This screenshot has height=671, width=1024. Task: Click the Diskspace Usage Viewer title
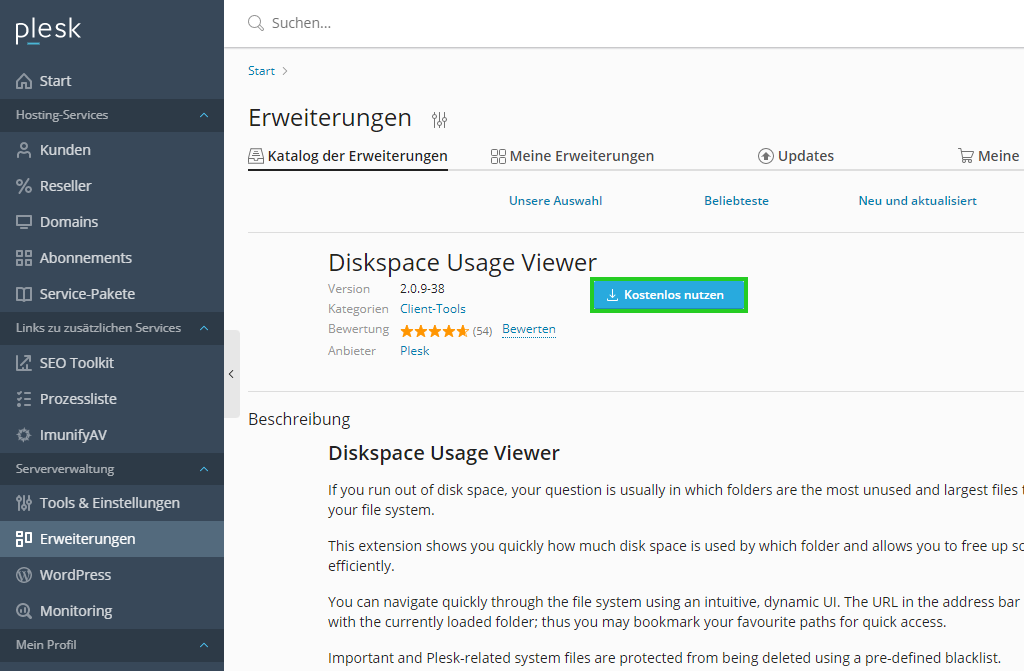coord(462,263)
